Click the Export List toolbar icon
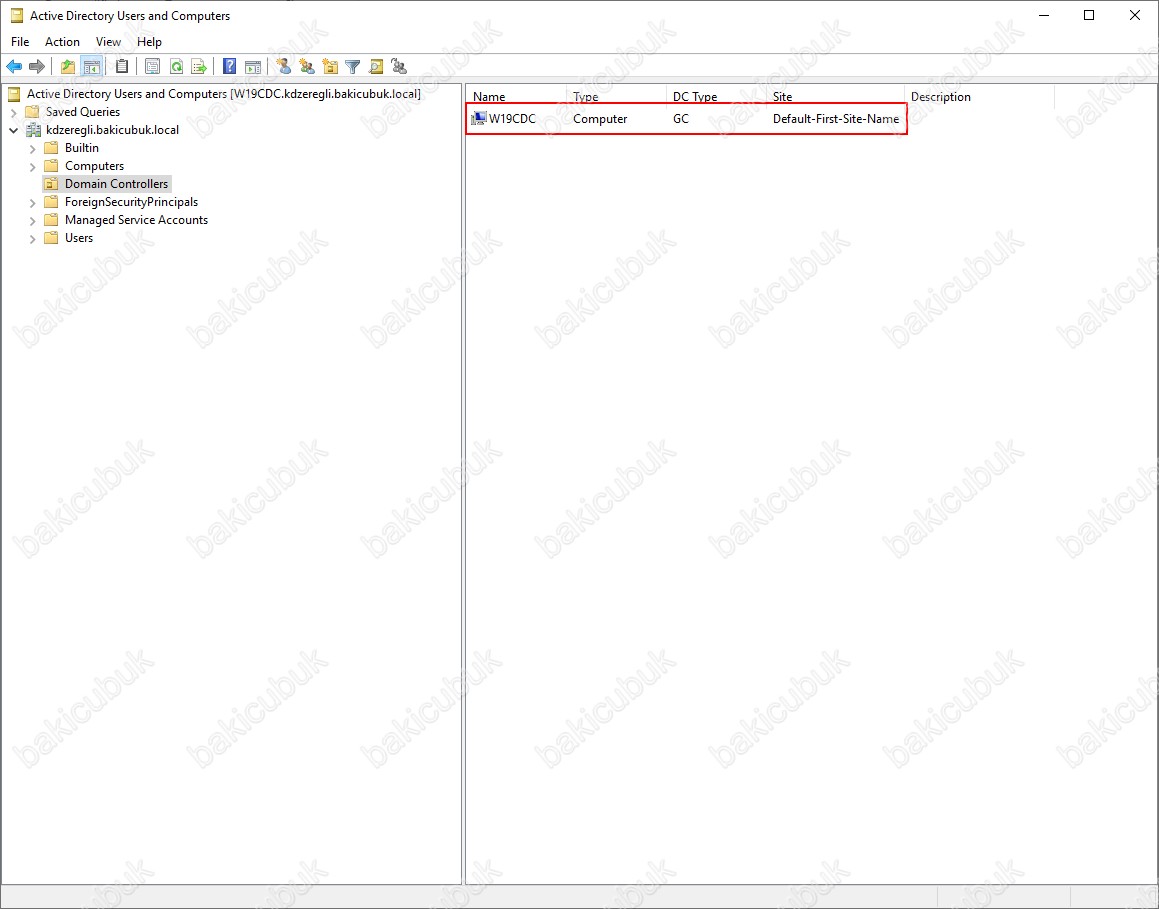Screen dimensions: 1159x909 (199, 67)
